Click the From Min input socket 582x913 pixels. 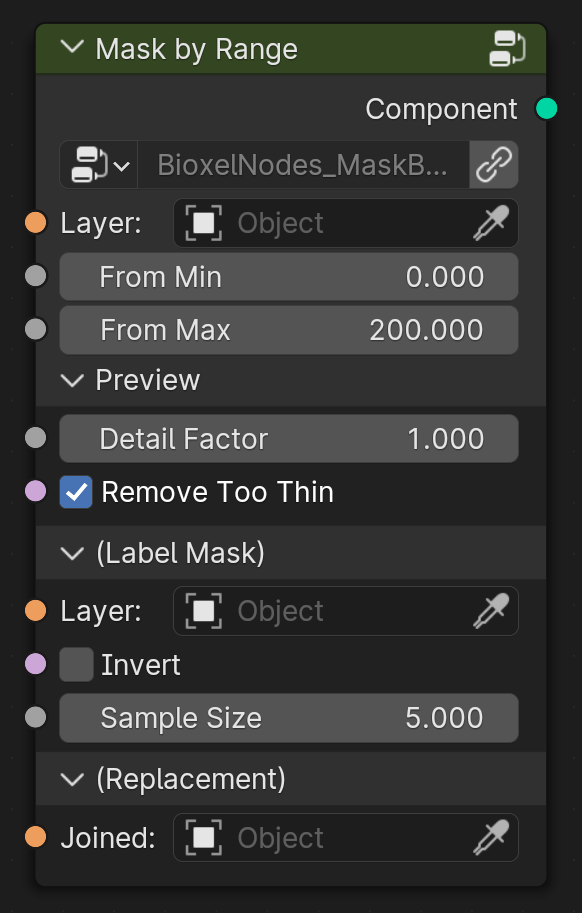point(36,276)
